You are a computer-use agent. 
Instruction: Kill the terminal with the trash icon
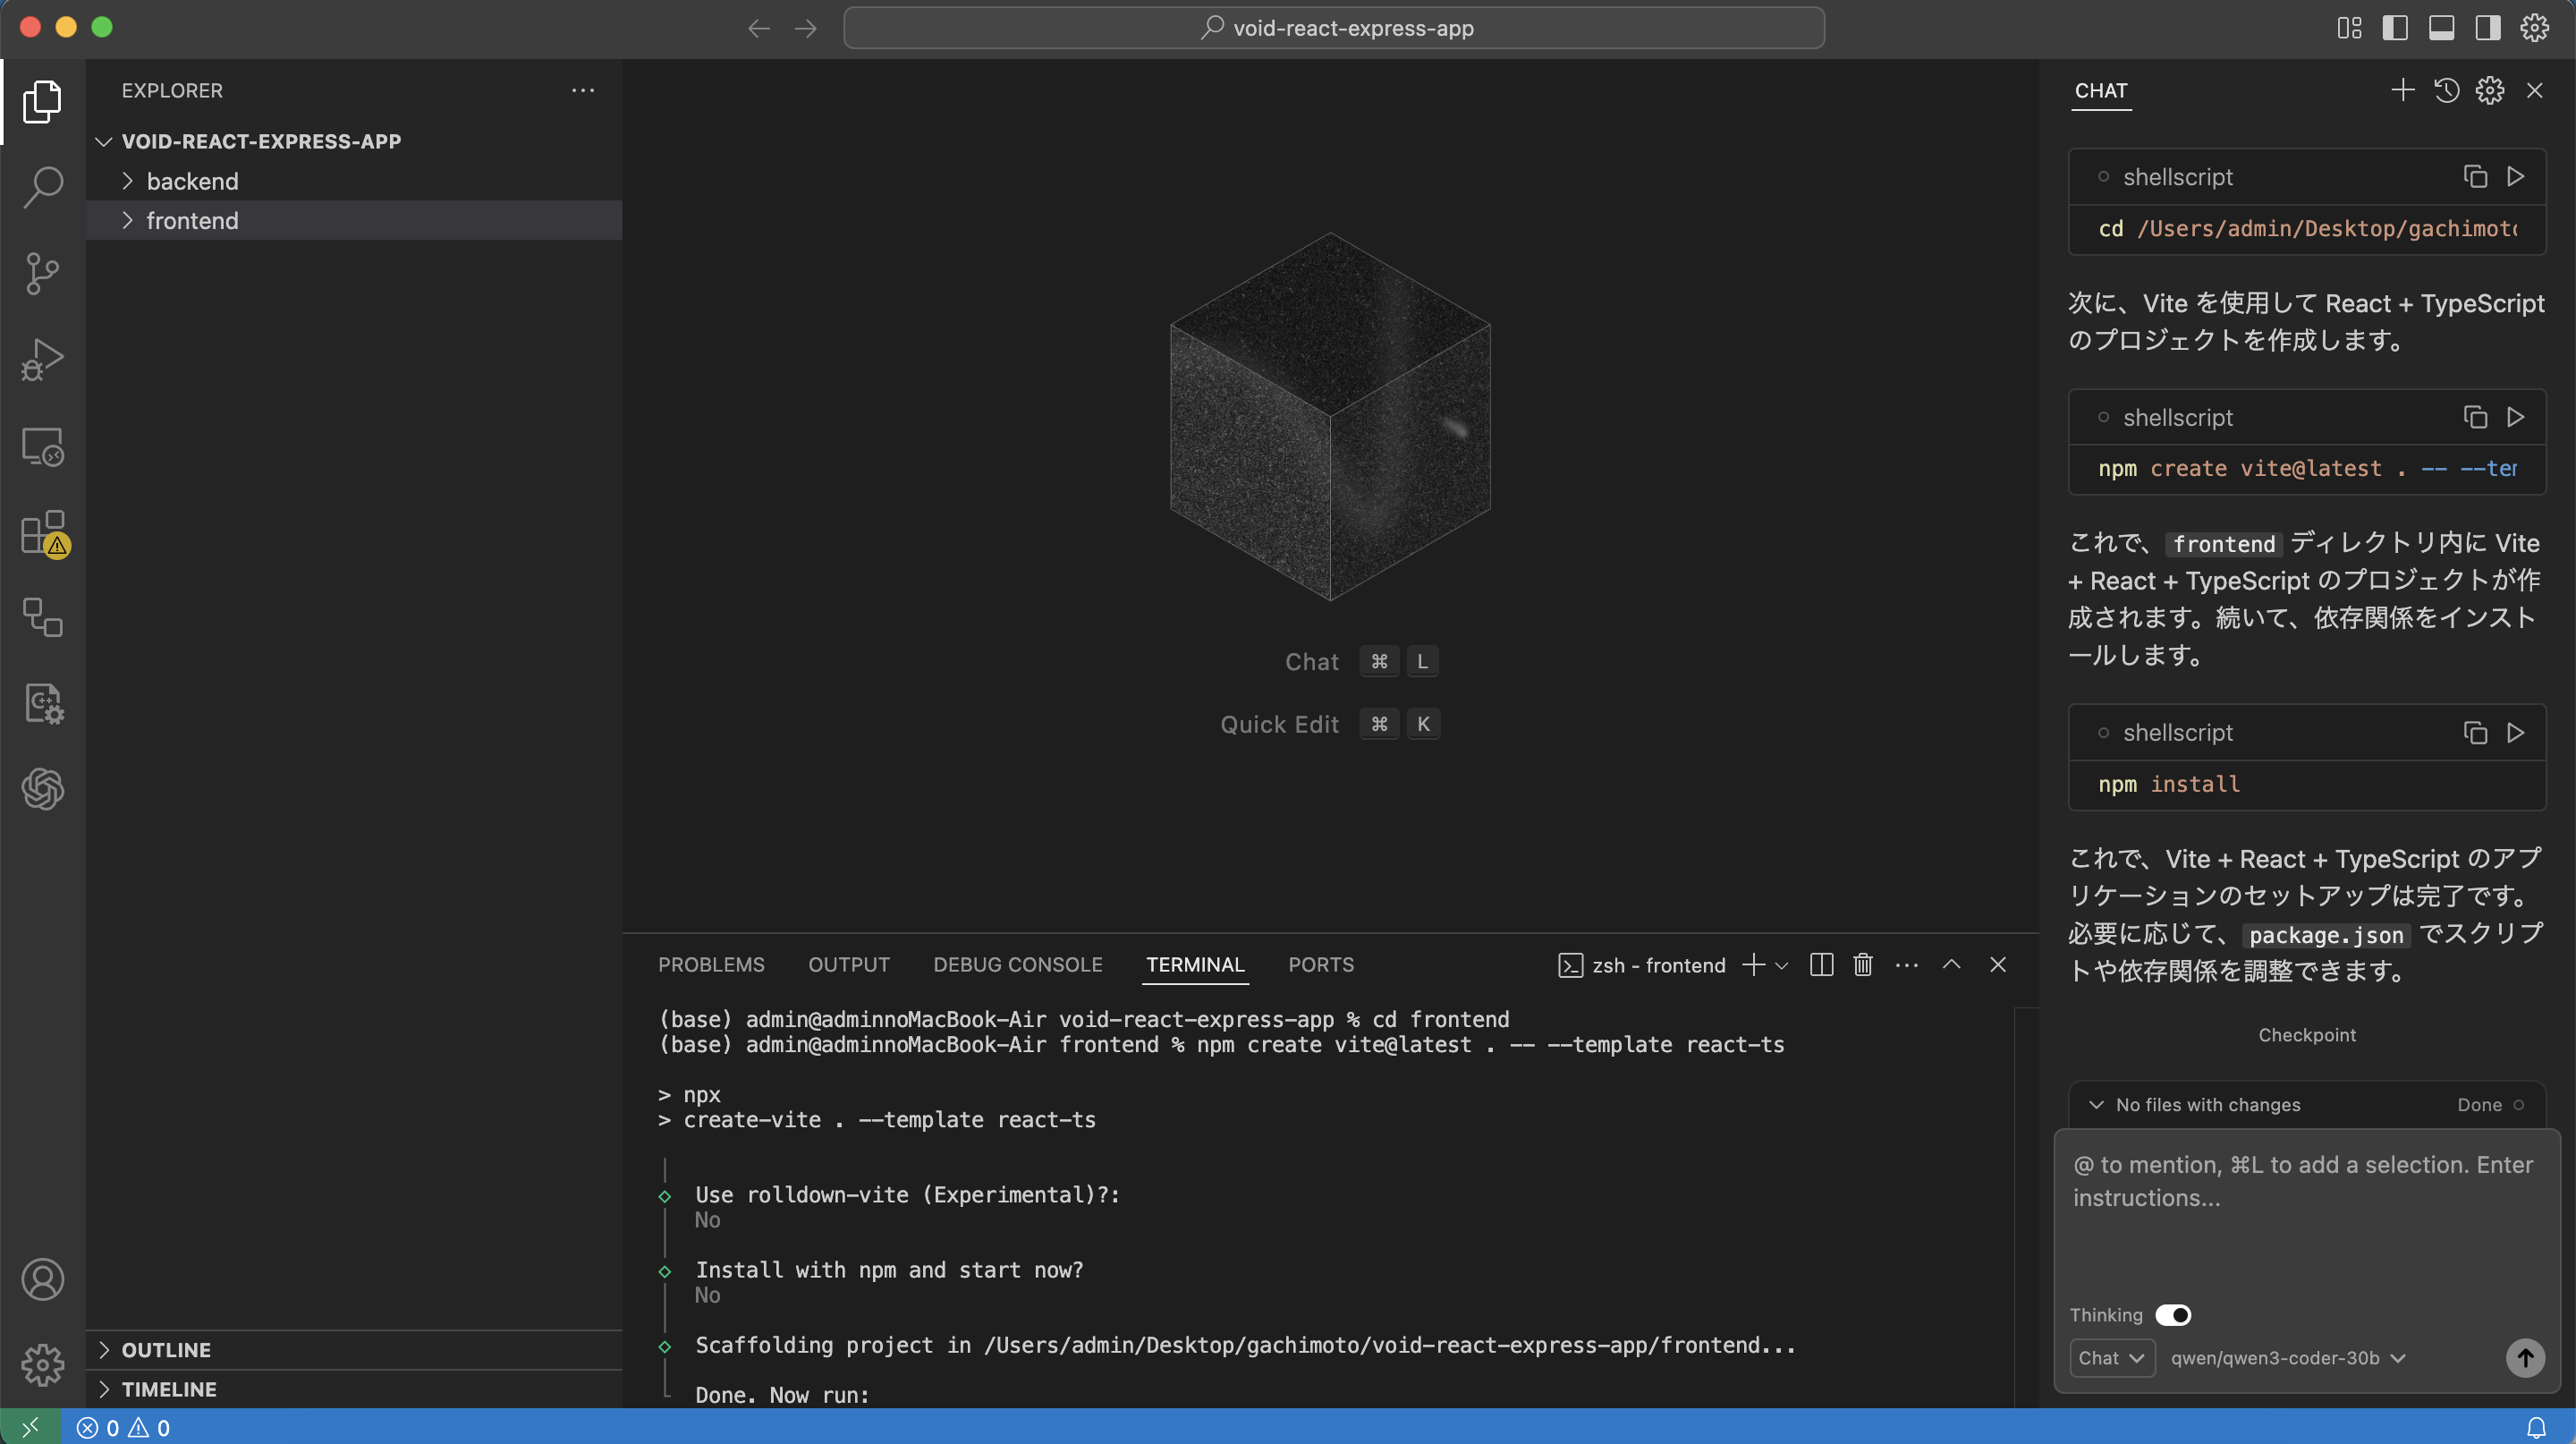tap(1862, 965)
